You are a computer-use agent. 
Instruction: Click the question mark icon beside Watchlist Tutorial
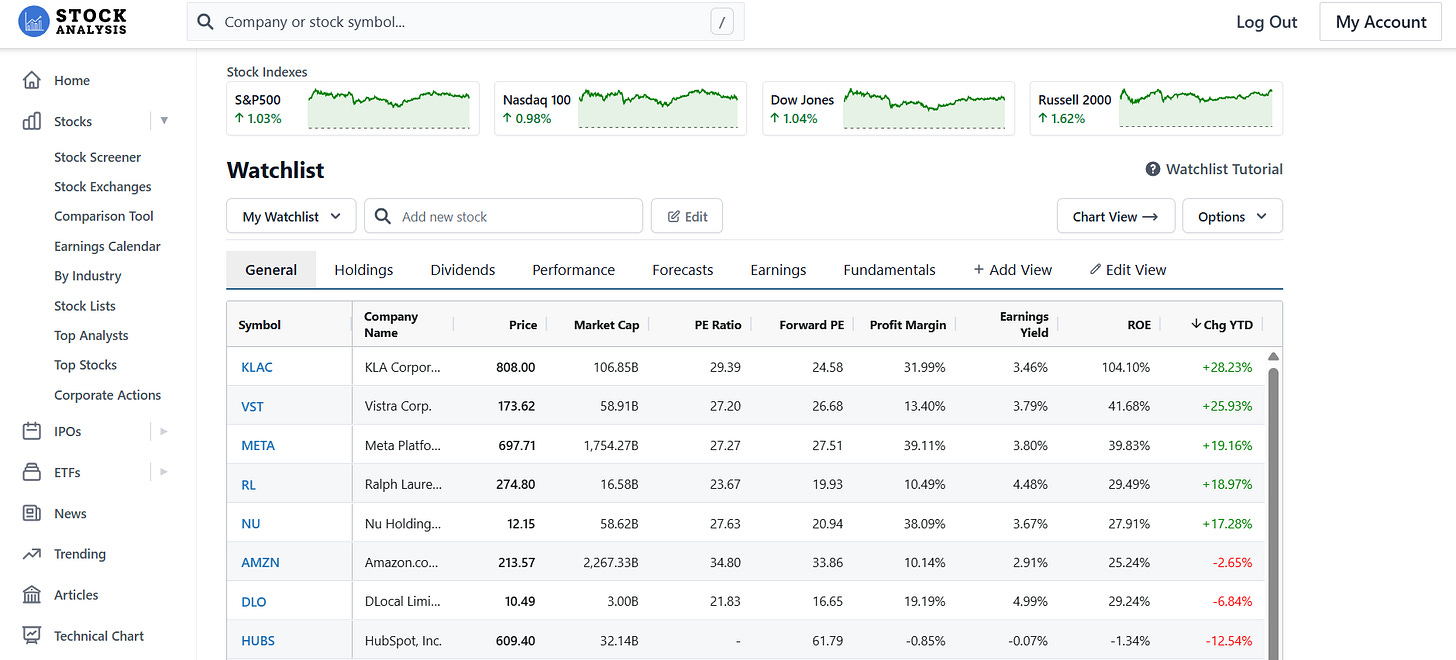pyautogui.click(x=1152, y=169)
